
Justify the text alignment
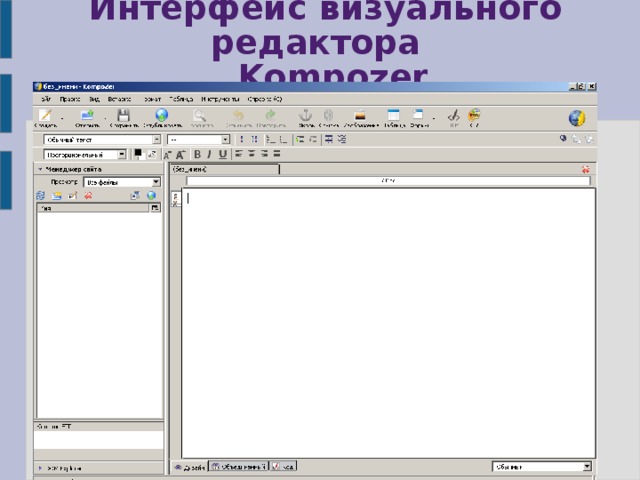click(277, 154)
